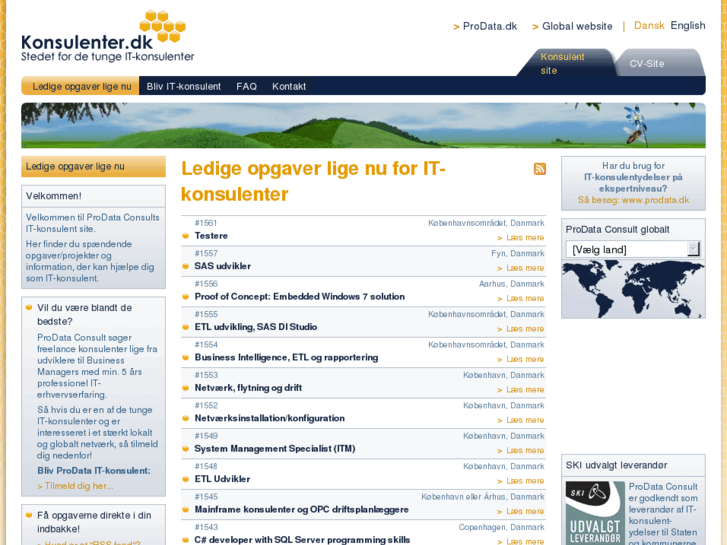Open Ledige opgaver lige nu menu
Viewport: 727px width, 545px height.
coord(82,86)
